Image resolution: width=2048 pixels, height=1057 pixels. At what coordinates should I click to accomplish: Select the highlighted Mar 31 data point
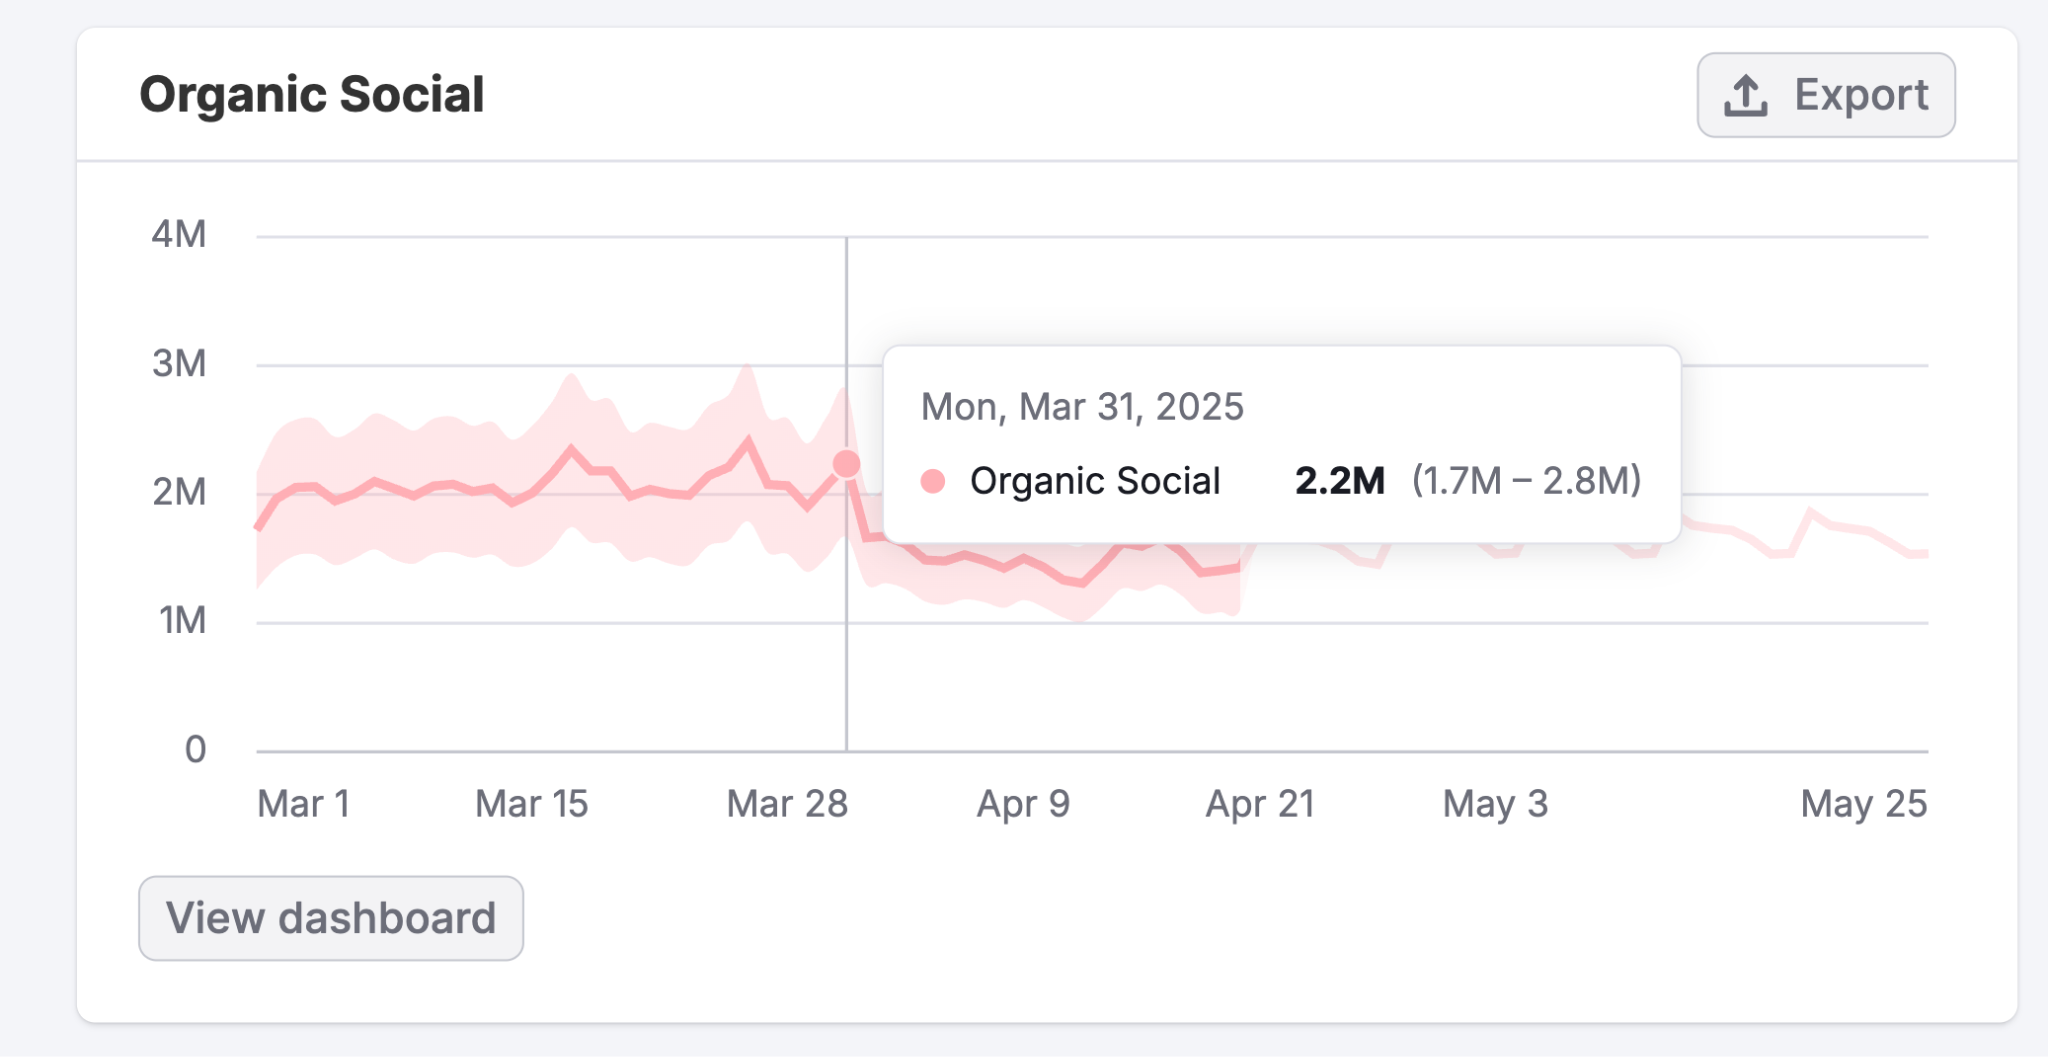845,462
